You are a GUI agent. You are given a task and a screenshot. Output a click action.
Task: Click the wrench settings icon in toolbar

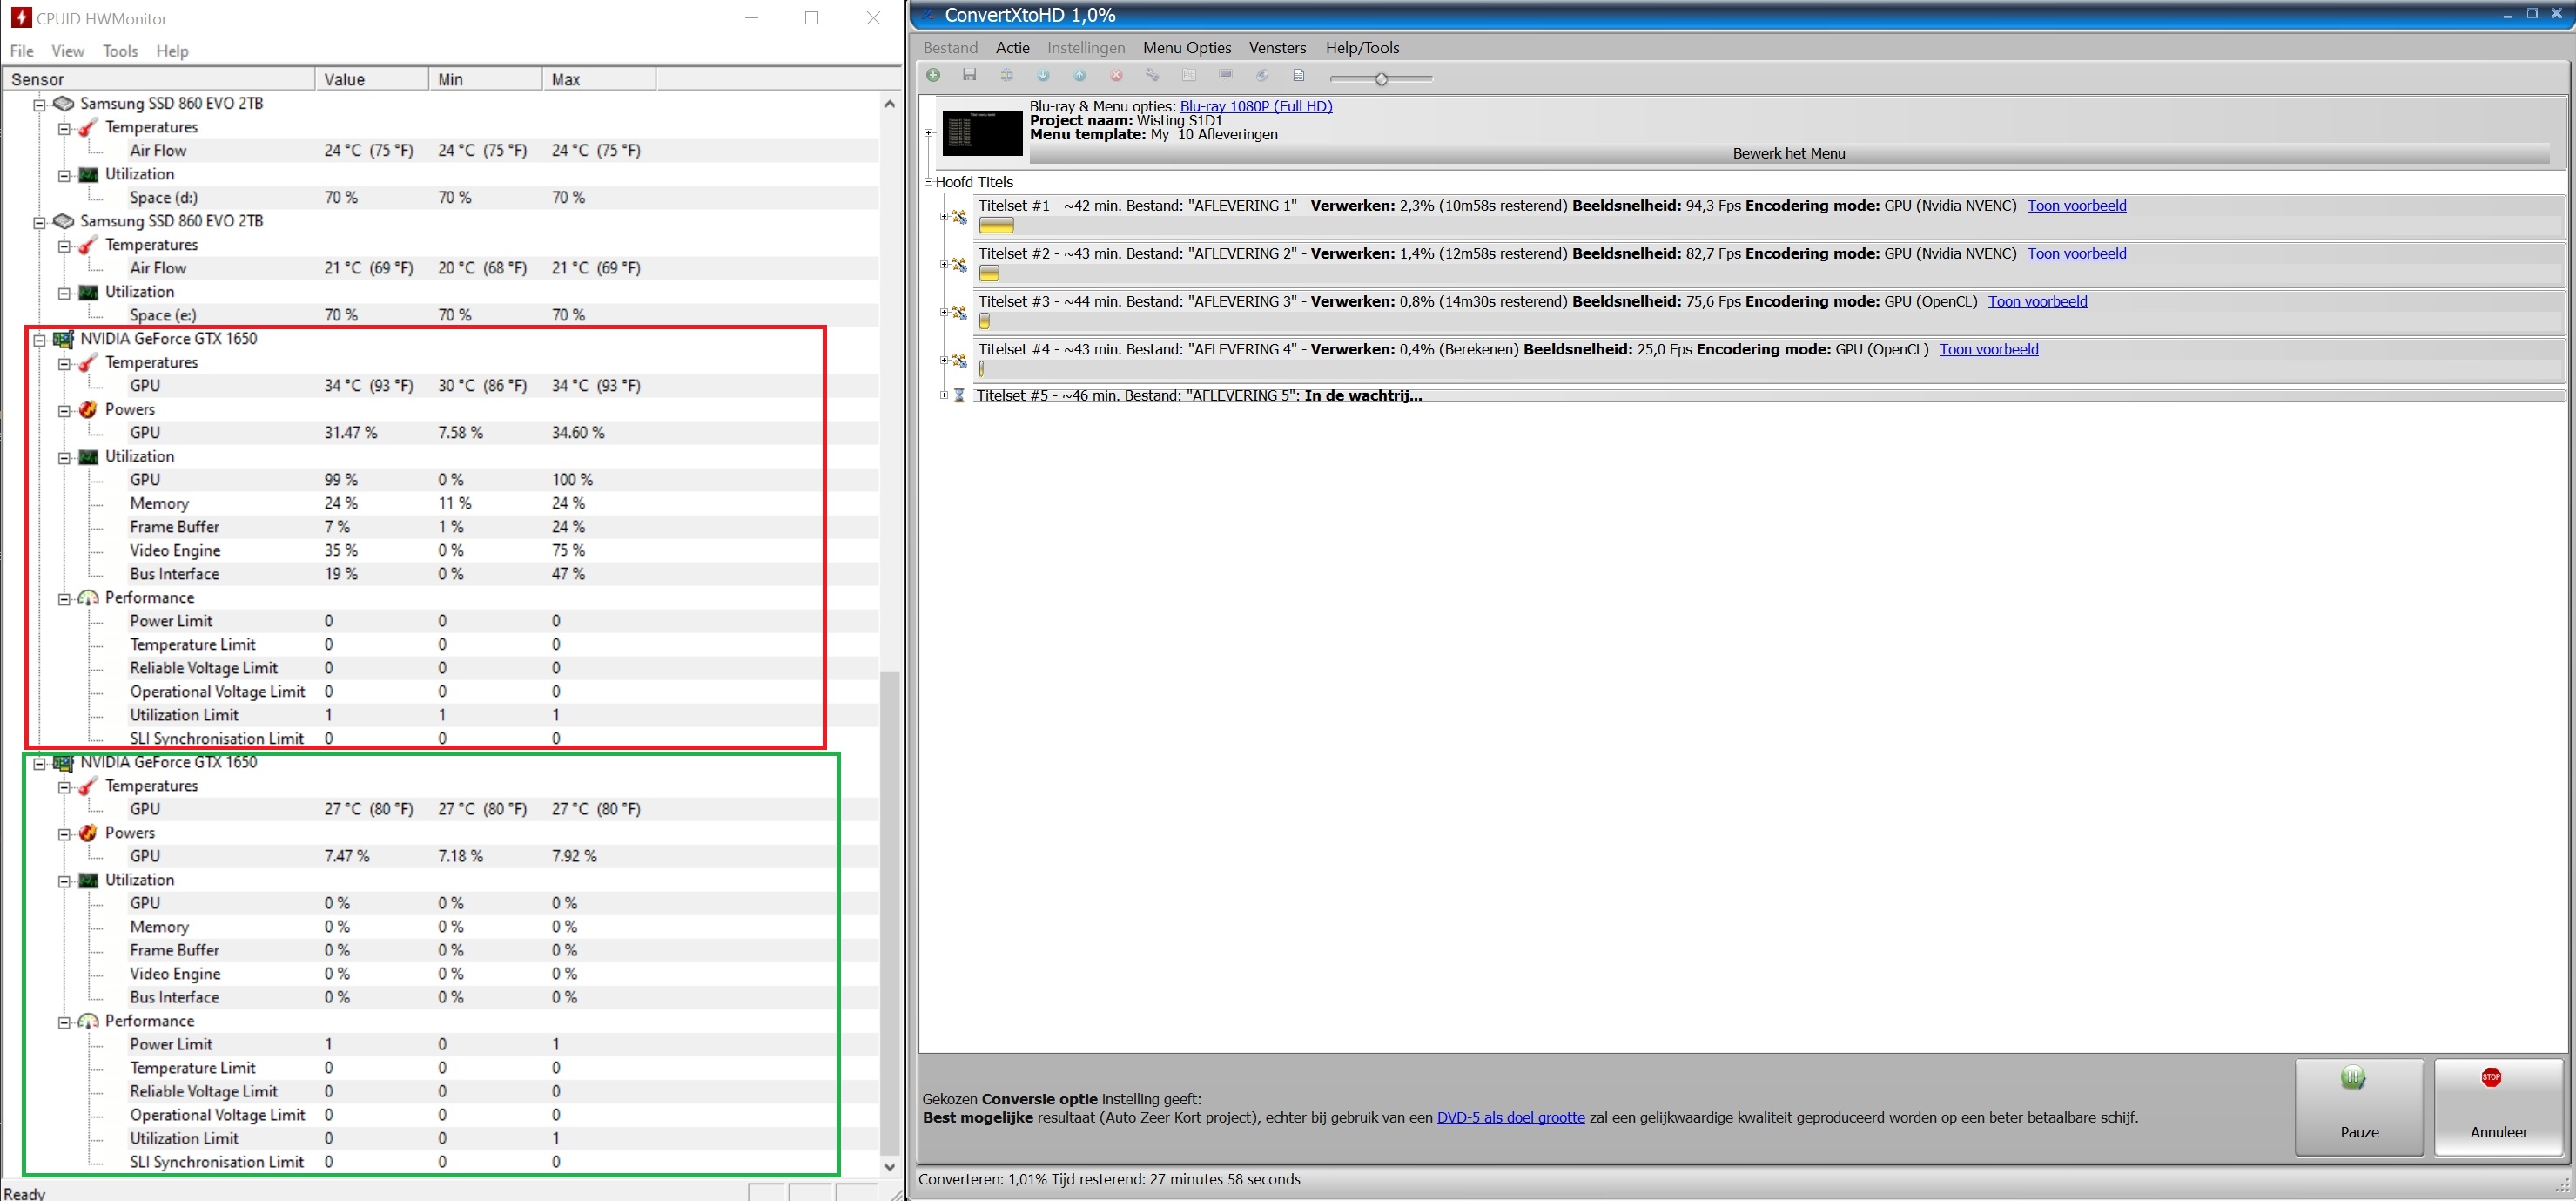(1152, 75)
